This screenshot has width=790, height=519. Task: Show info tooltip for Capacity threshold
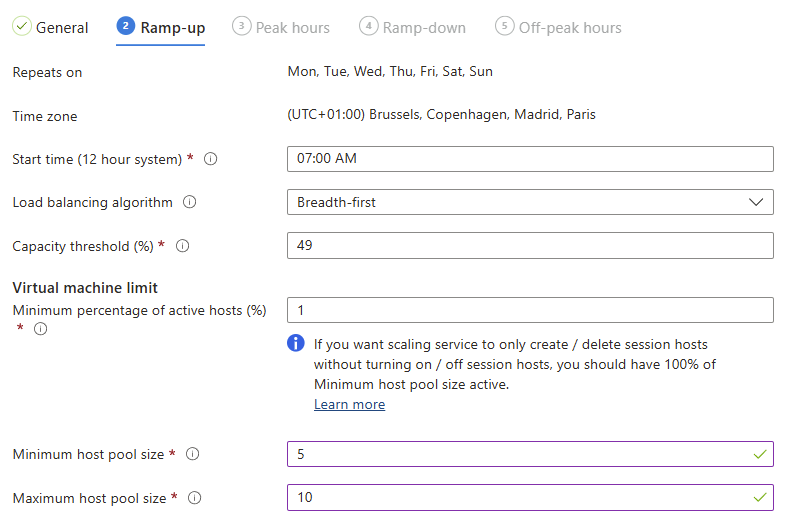182,246
